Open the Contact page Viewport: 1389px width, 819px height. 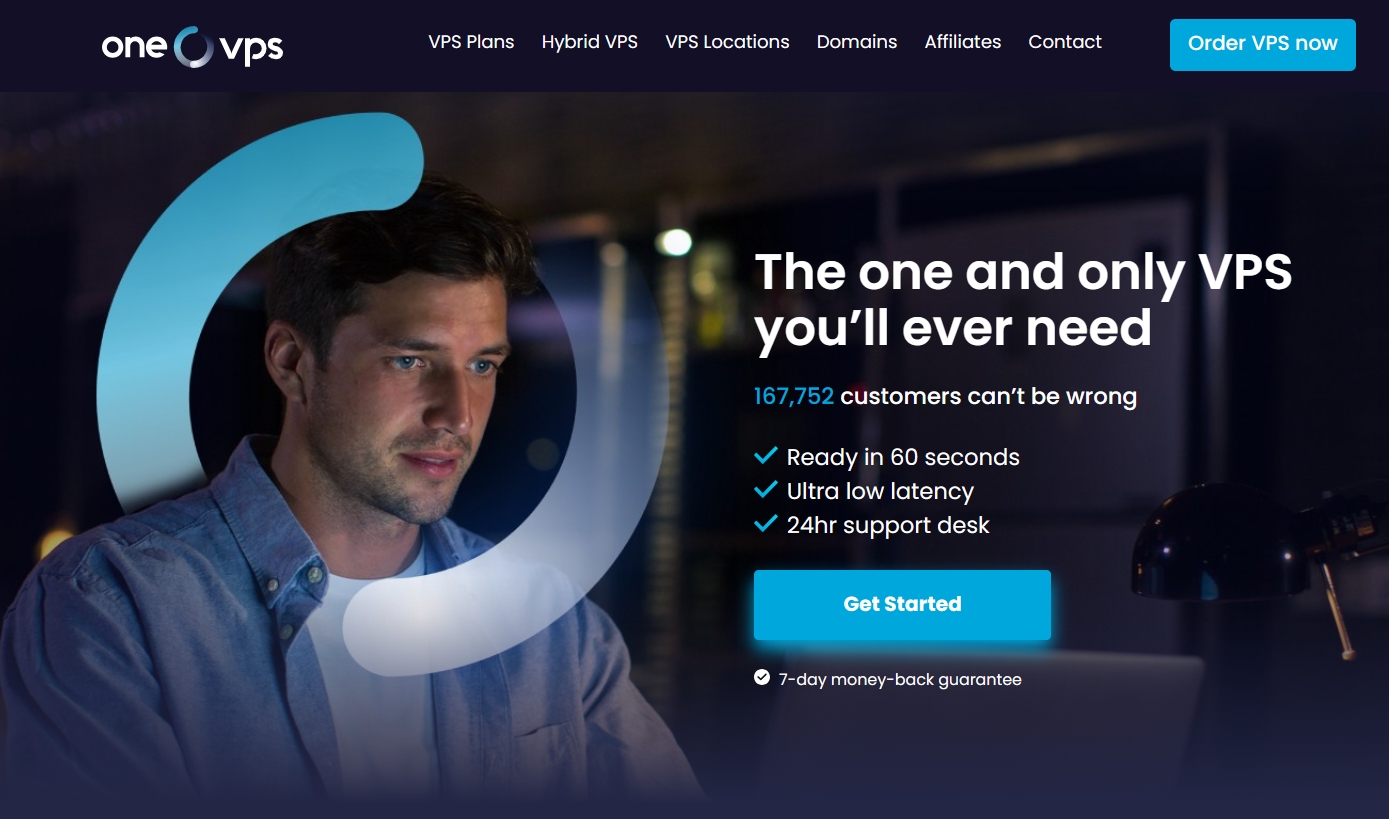click(x=1065, y=42)
